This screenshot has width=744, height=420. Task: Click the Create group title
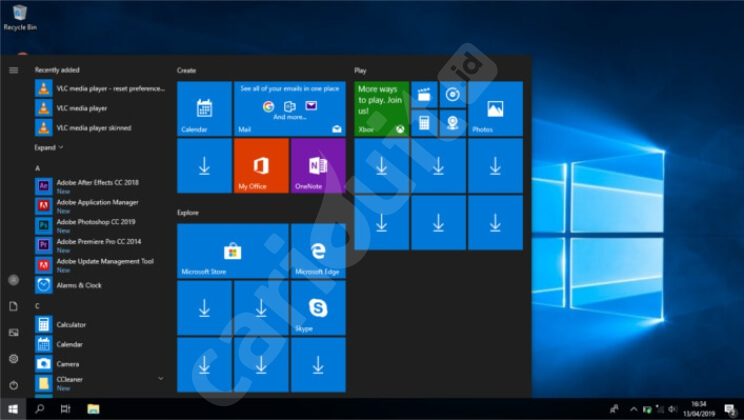pos(186,70)
